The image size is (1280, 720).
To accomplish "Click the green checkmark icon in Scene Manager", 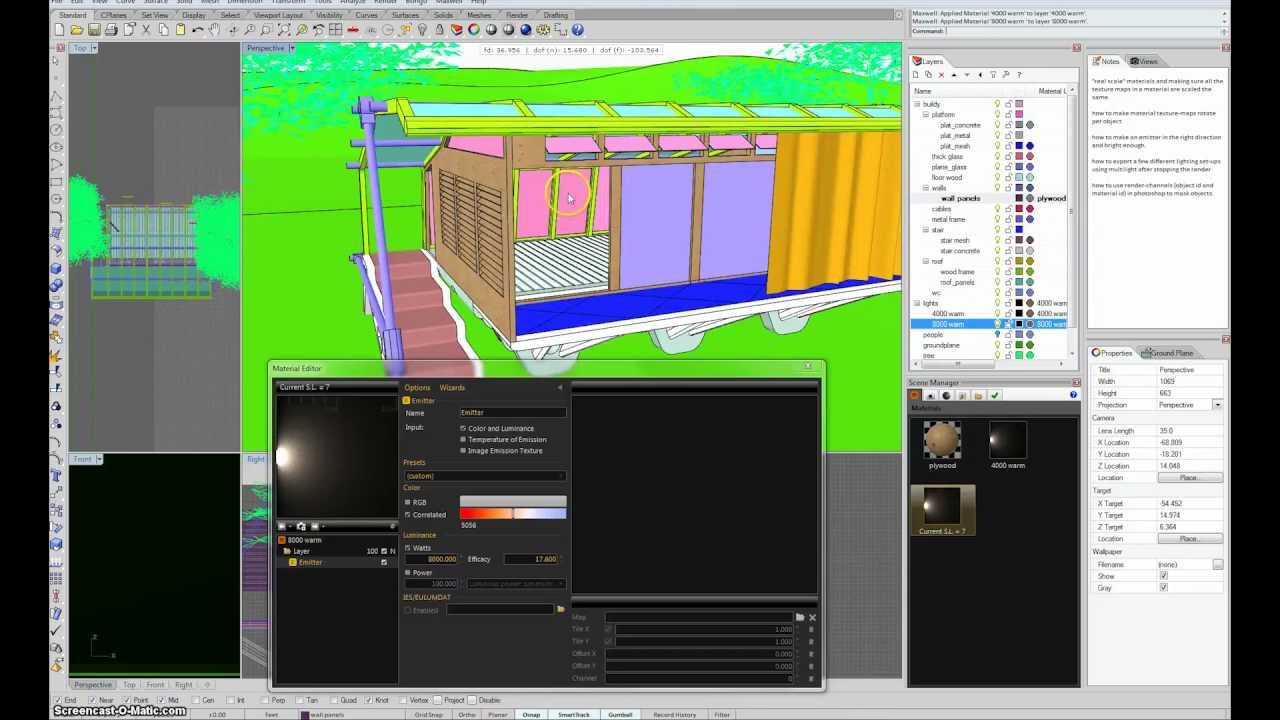I will pyautogui.click(x=995, y=395).
